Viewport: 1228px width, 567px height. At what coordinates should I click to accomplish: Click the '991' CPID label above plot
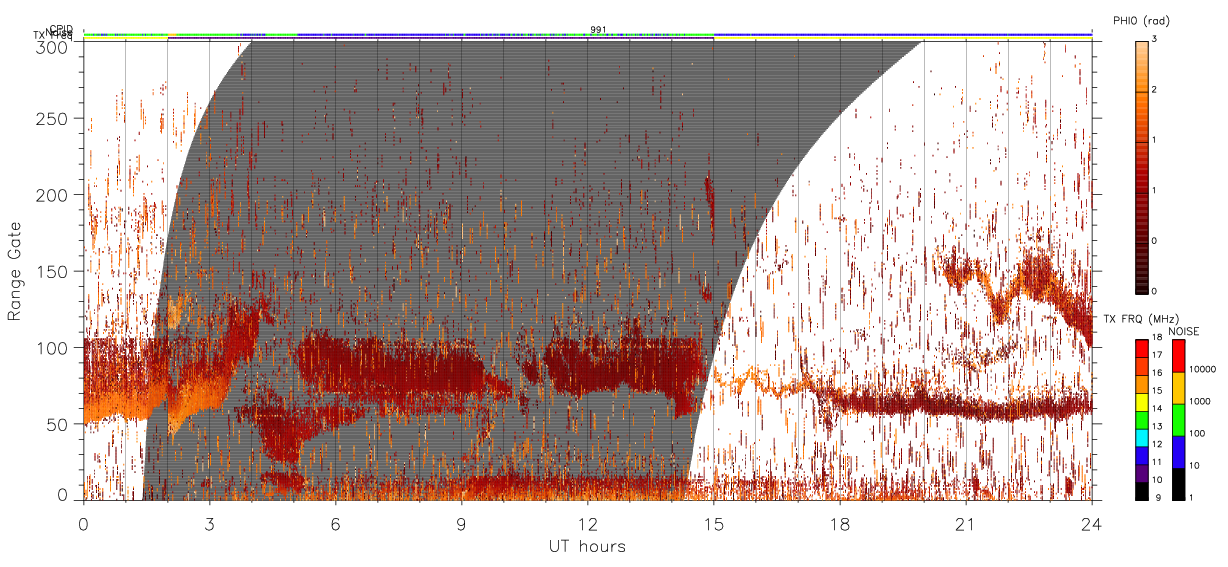coord(598,29)
